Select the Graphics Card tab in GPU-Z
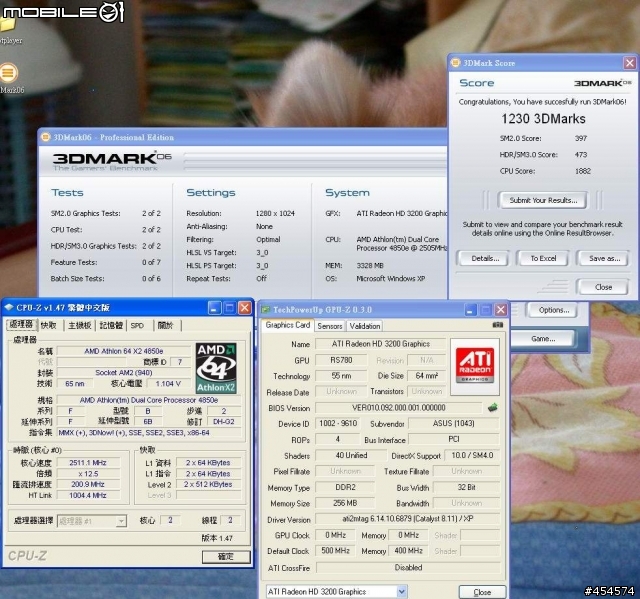Image resolution: width=640 pixels, height=599 pixels. point(288,325)
